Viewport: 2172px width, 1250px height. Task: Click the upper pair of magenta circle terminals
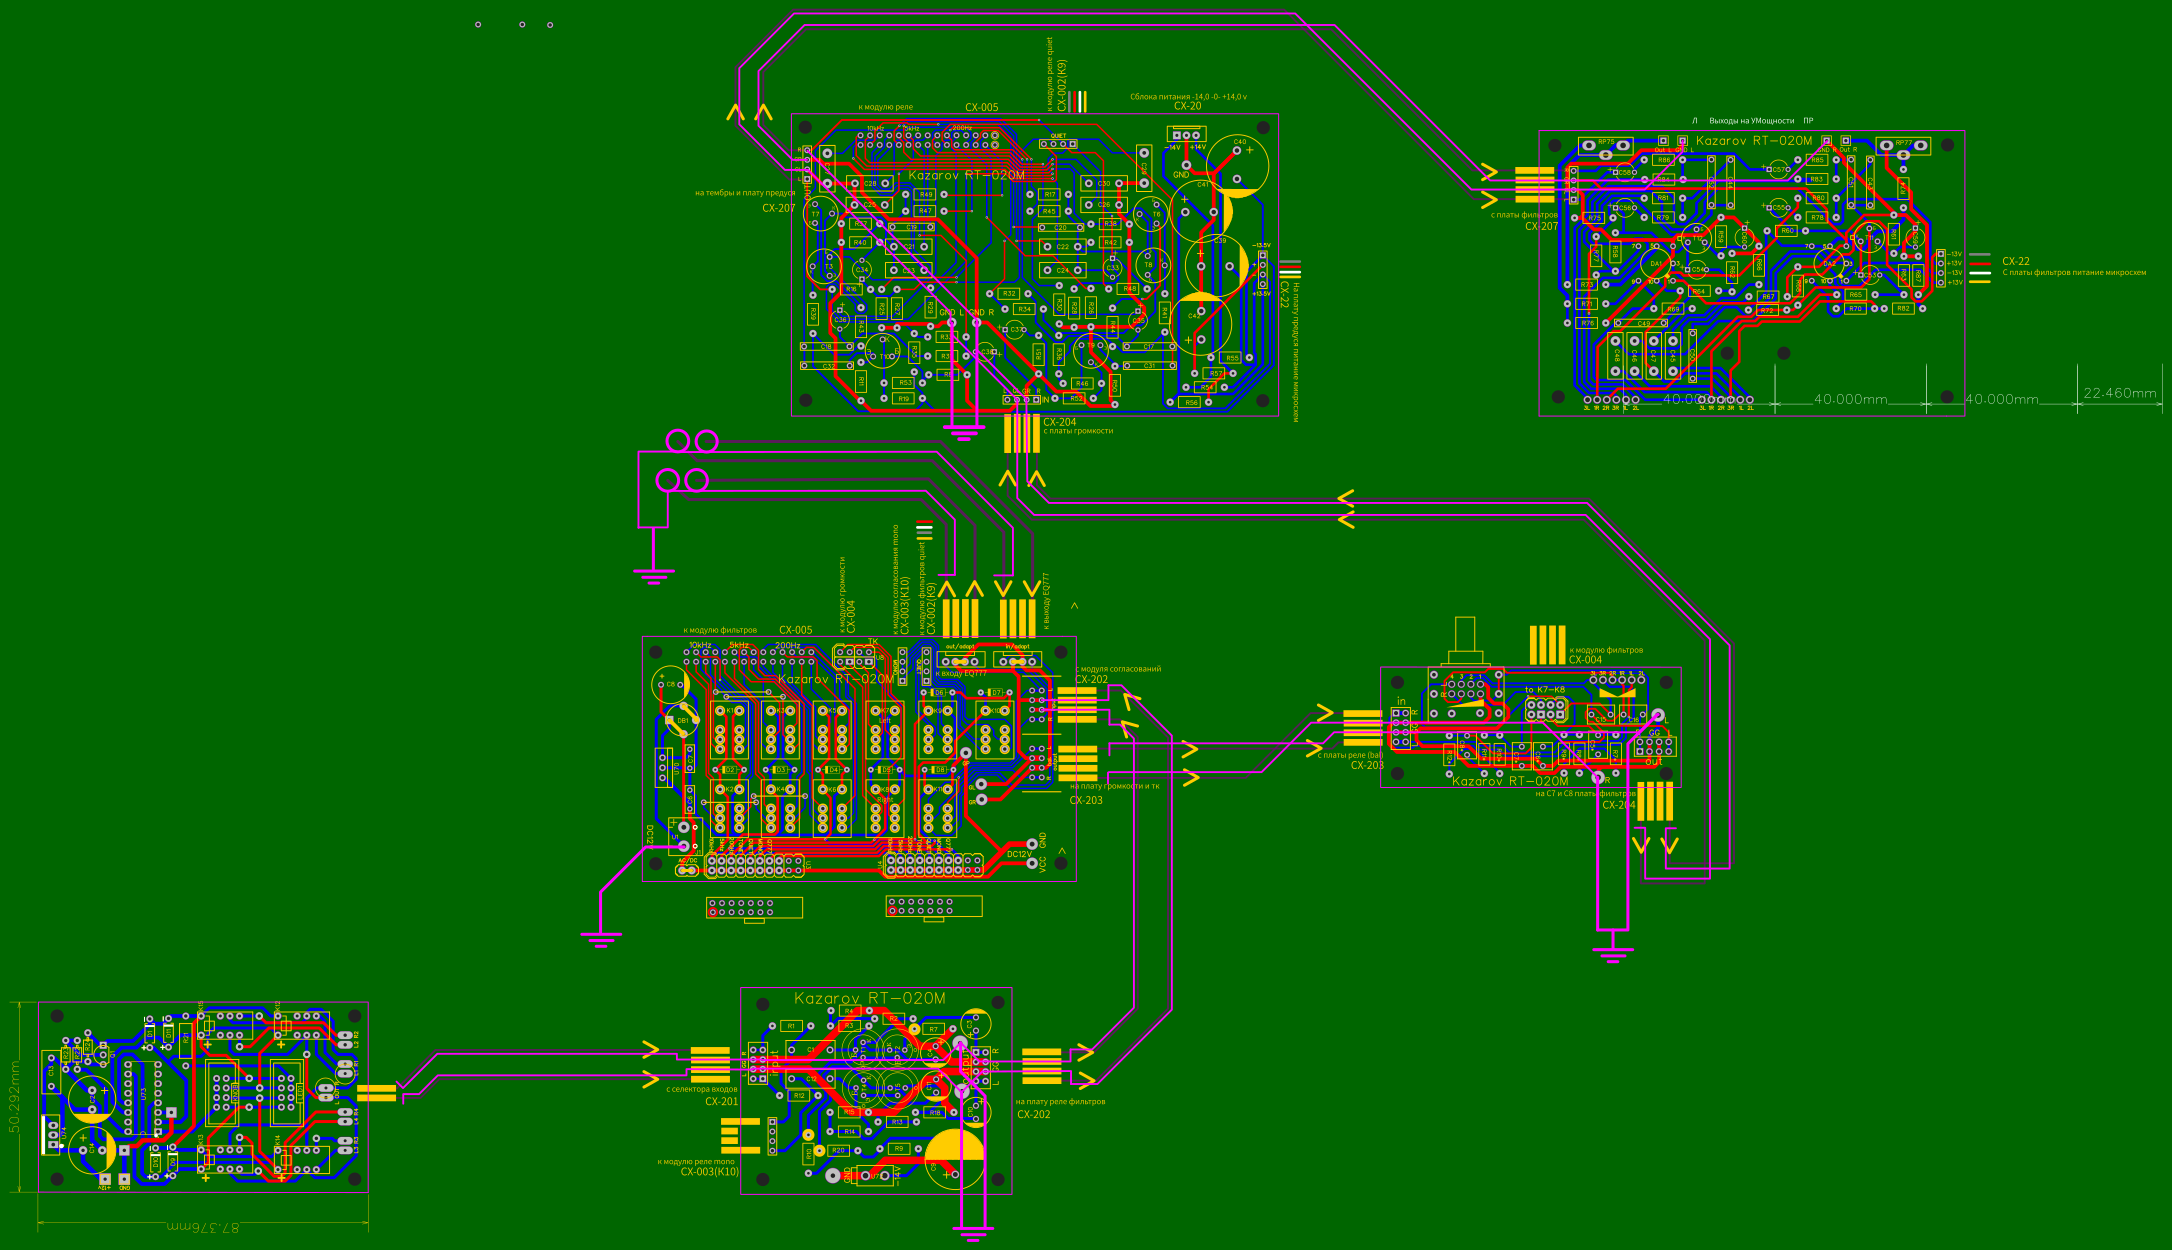[692, 441]
